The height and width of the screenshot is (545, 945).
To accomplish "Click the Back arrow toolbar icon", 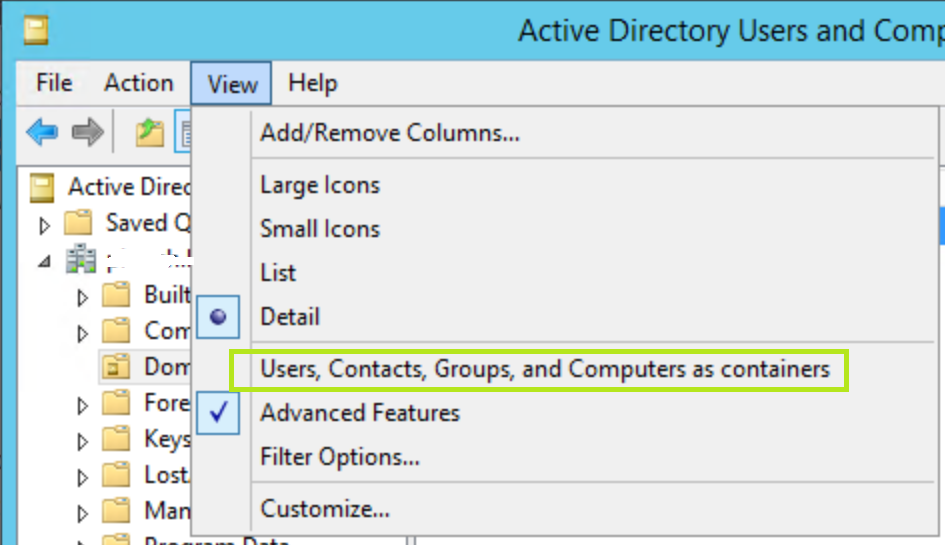I will (x=42, y=132).
